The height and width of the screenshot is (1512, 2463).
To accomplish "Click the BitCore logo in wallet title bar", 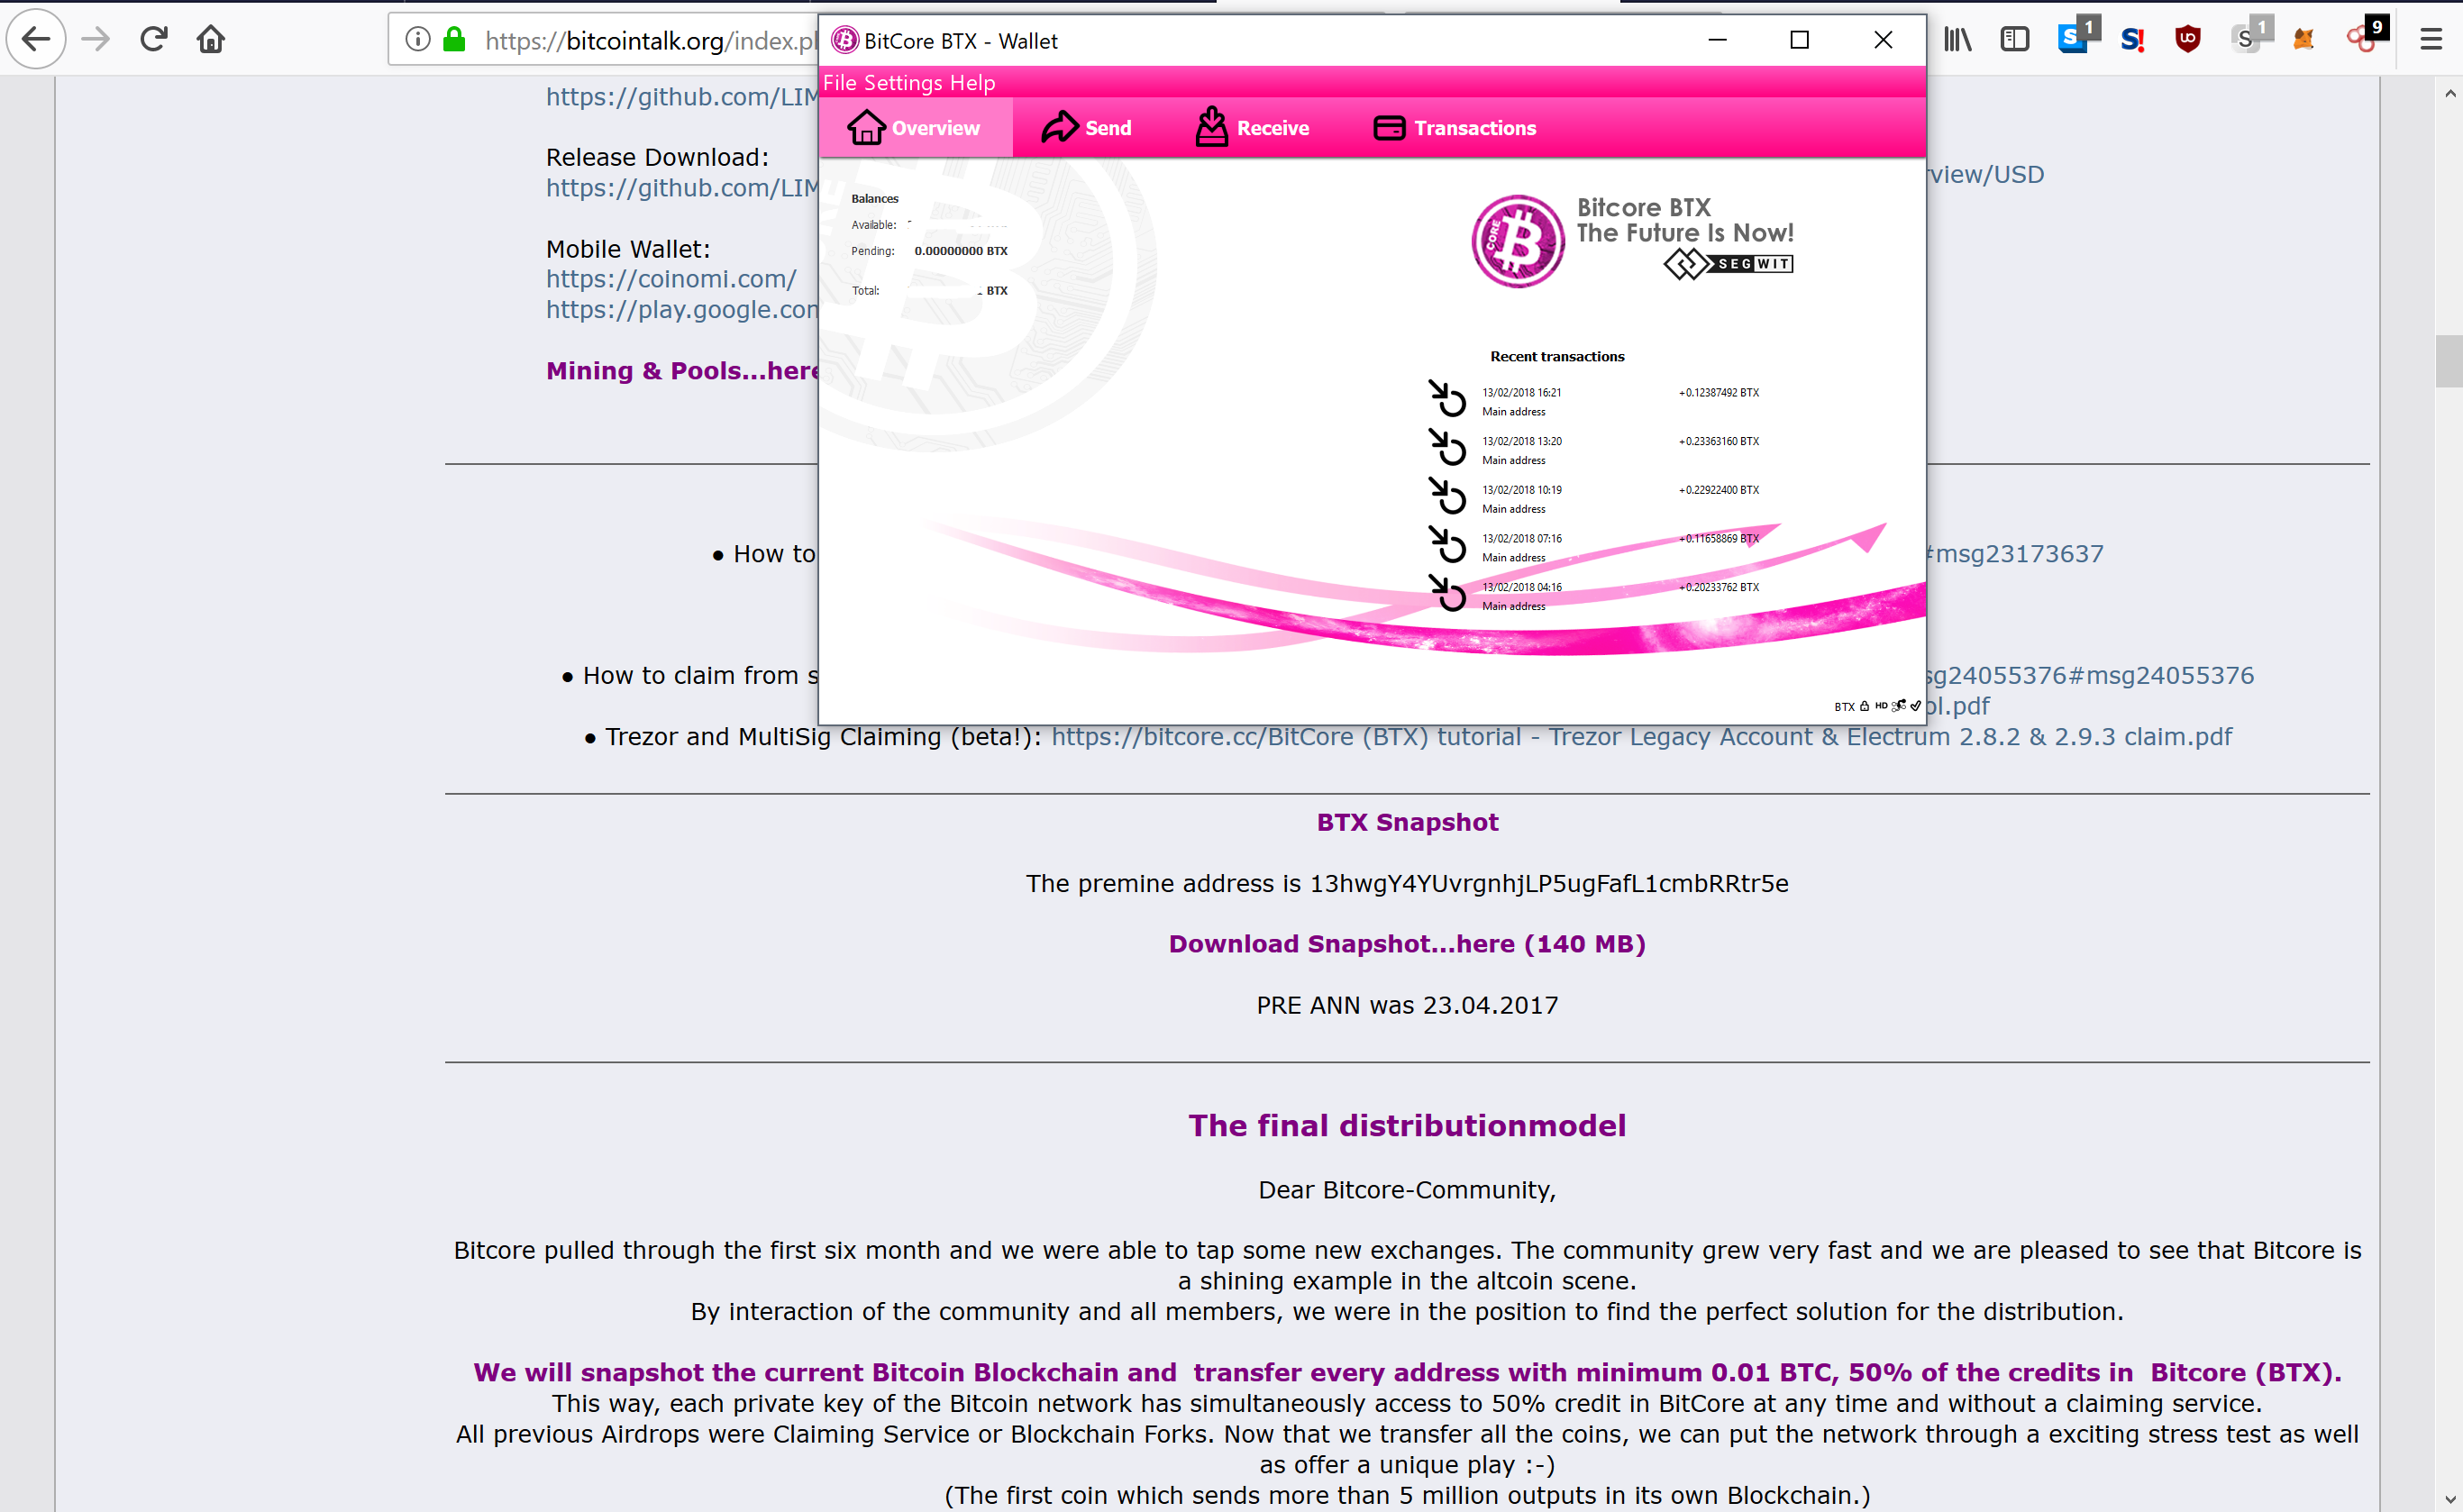I will [x=845, y=40].
